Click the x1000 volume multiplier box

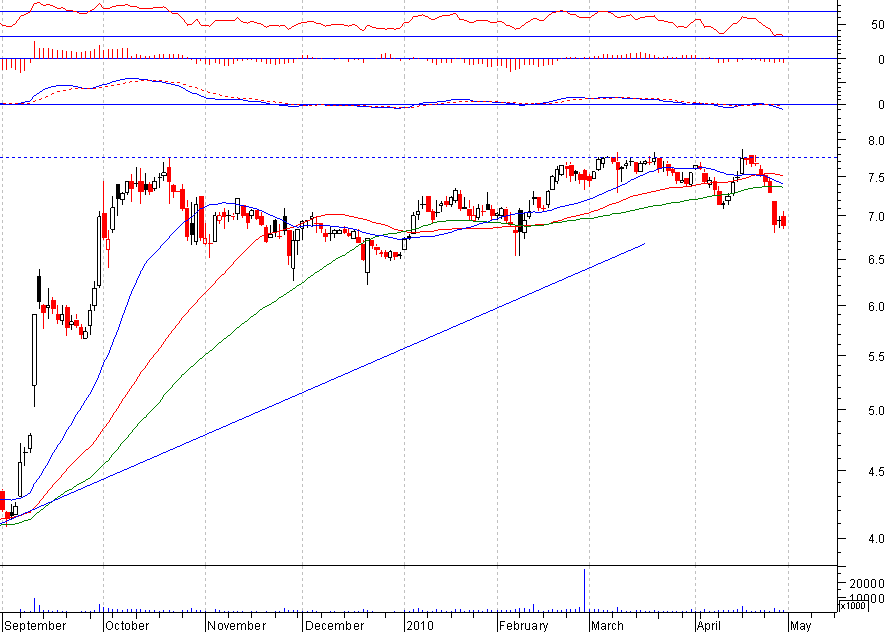852,605
